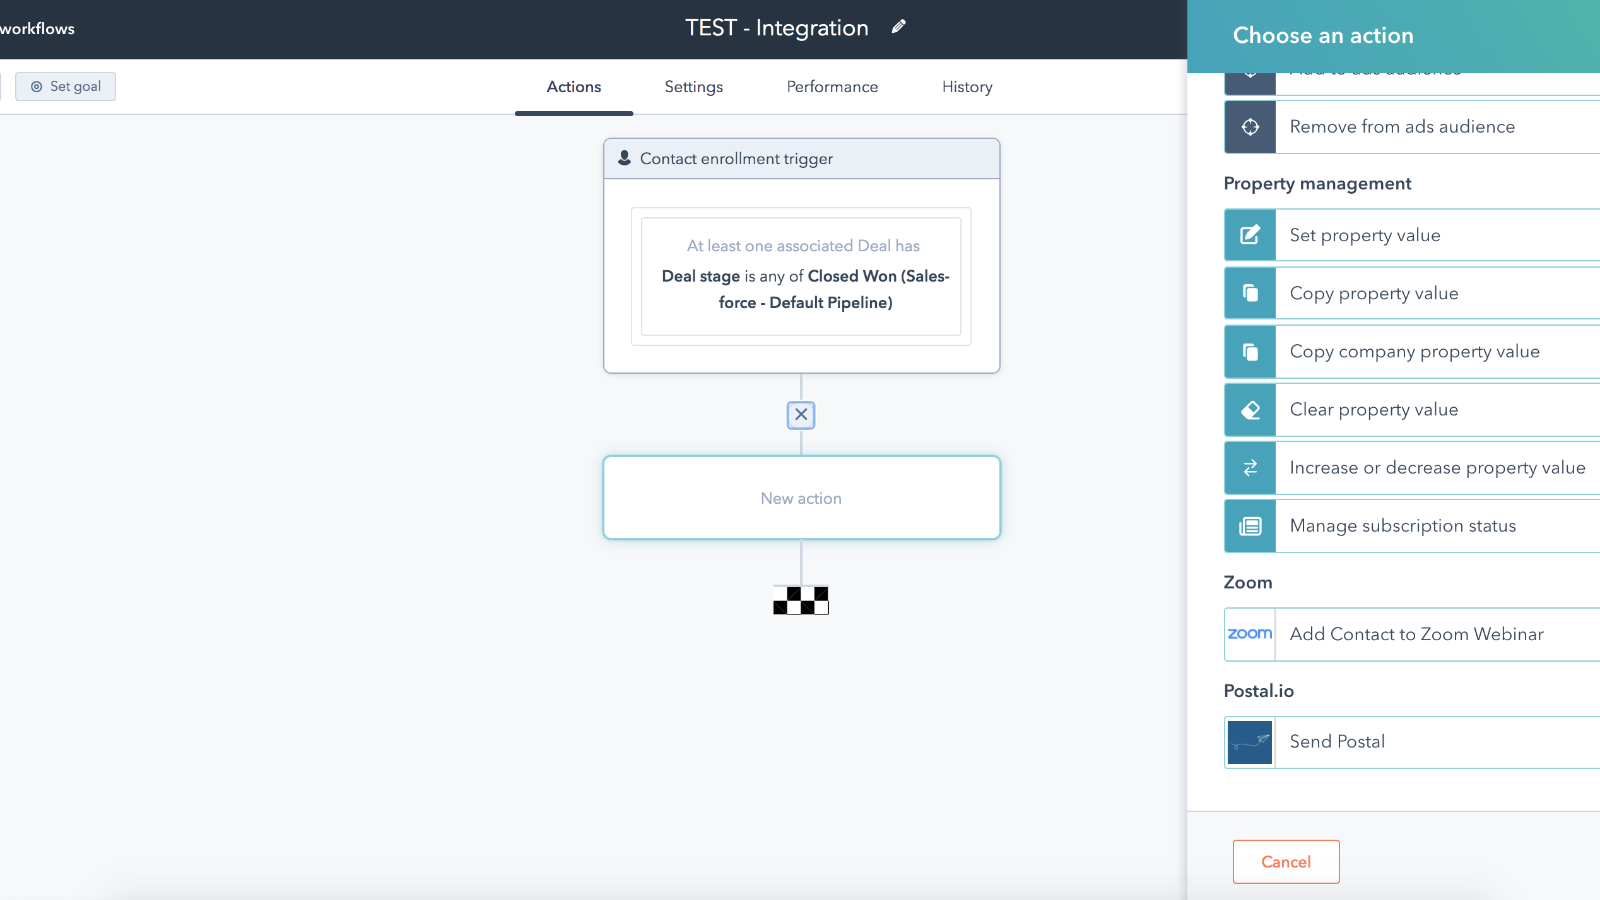Image resolution: width=1600 pixels, height=900 pixels.
Task: Click the contact icon on the enrollment trigger
Action: click(624, 158)
